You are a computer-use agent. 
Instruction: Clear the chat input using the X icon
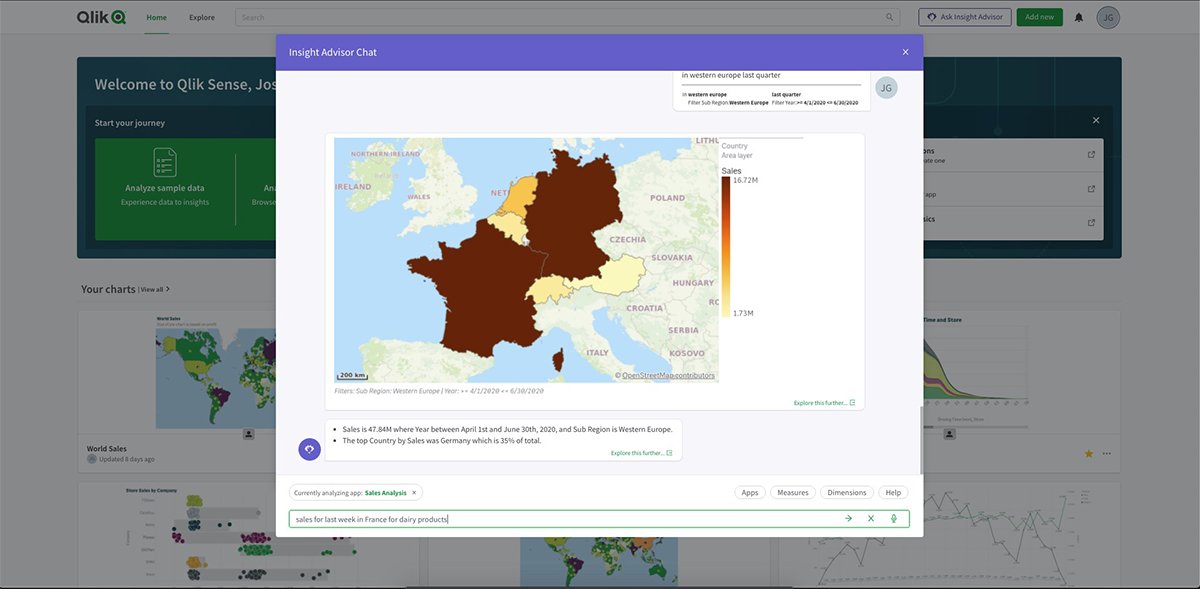tap(869, 518)
